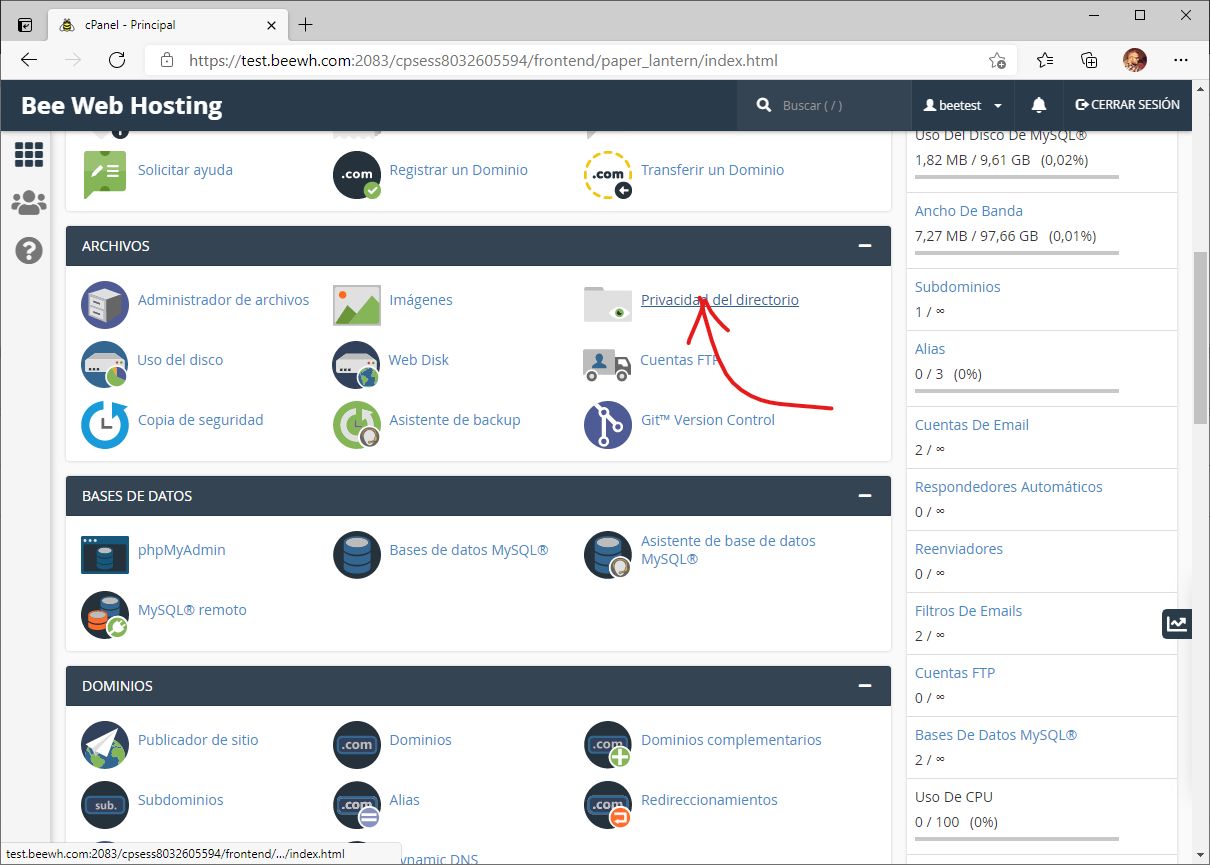Viewport: 1210px width, 865px height.
Task: Add this page to favorites star icon
Action: click(997, 60)
